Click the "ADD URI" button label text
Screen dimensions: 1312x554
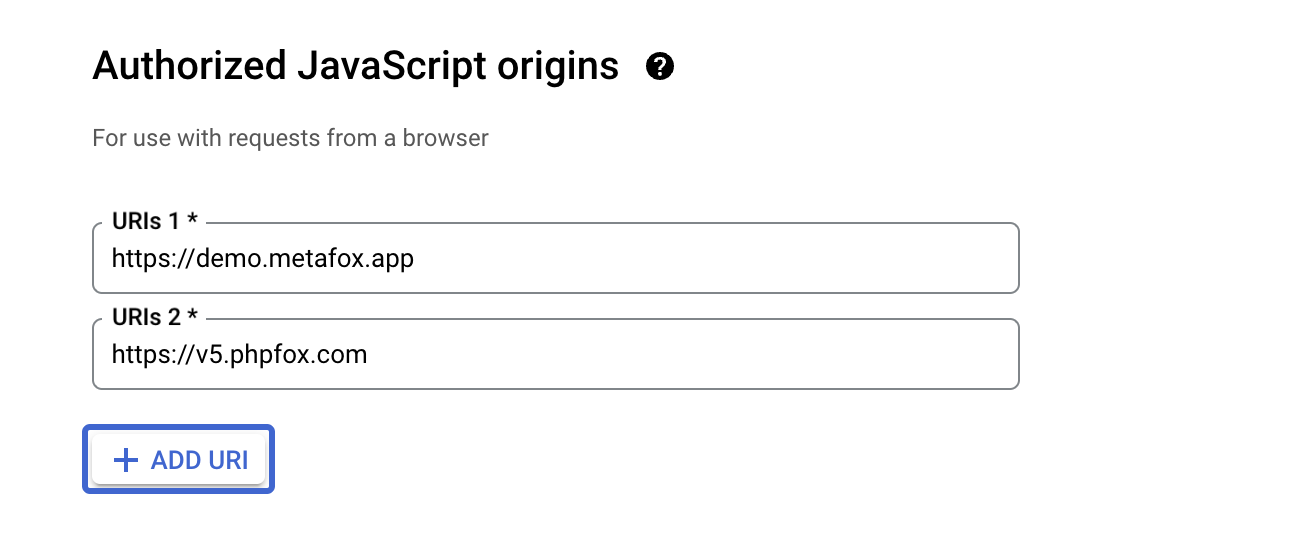tap(199, 460)
